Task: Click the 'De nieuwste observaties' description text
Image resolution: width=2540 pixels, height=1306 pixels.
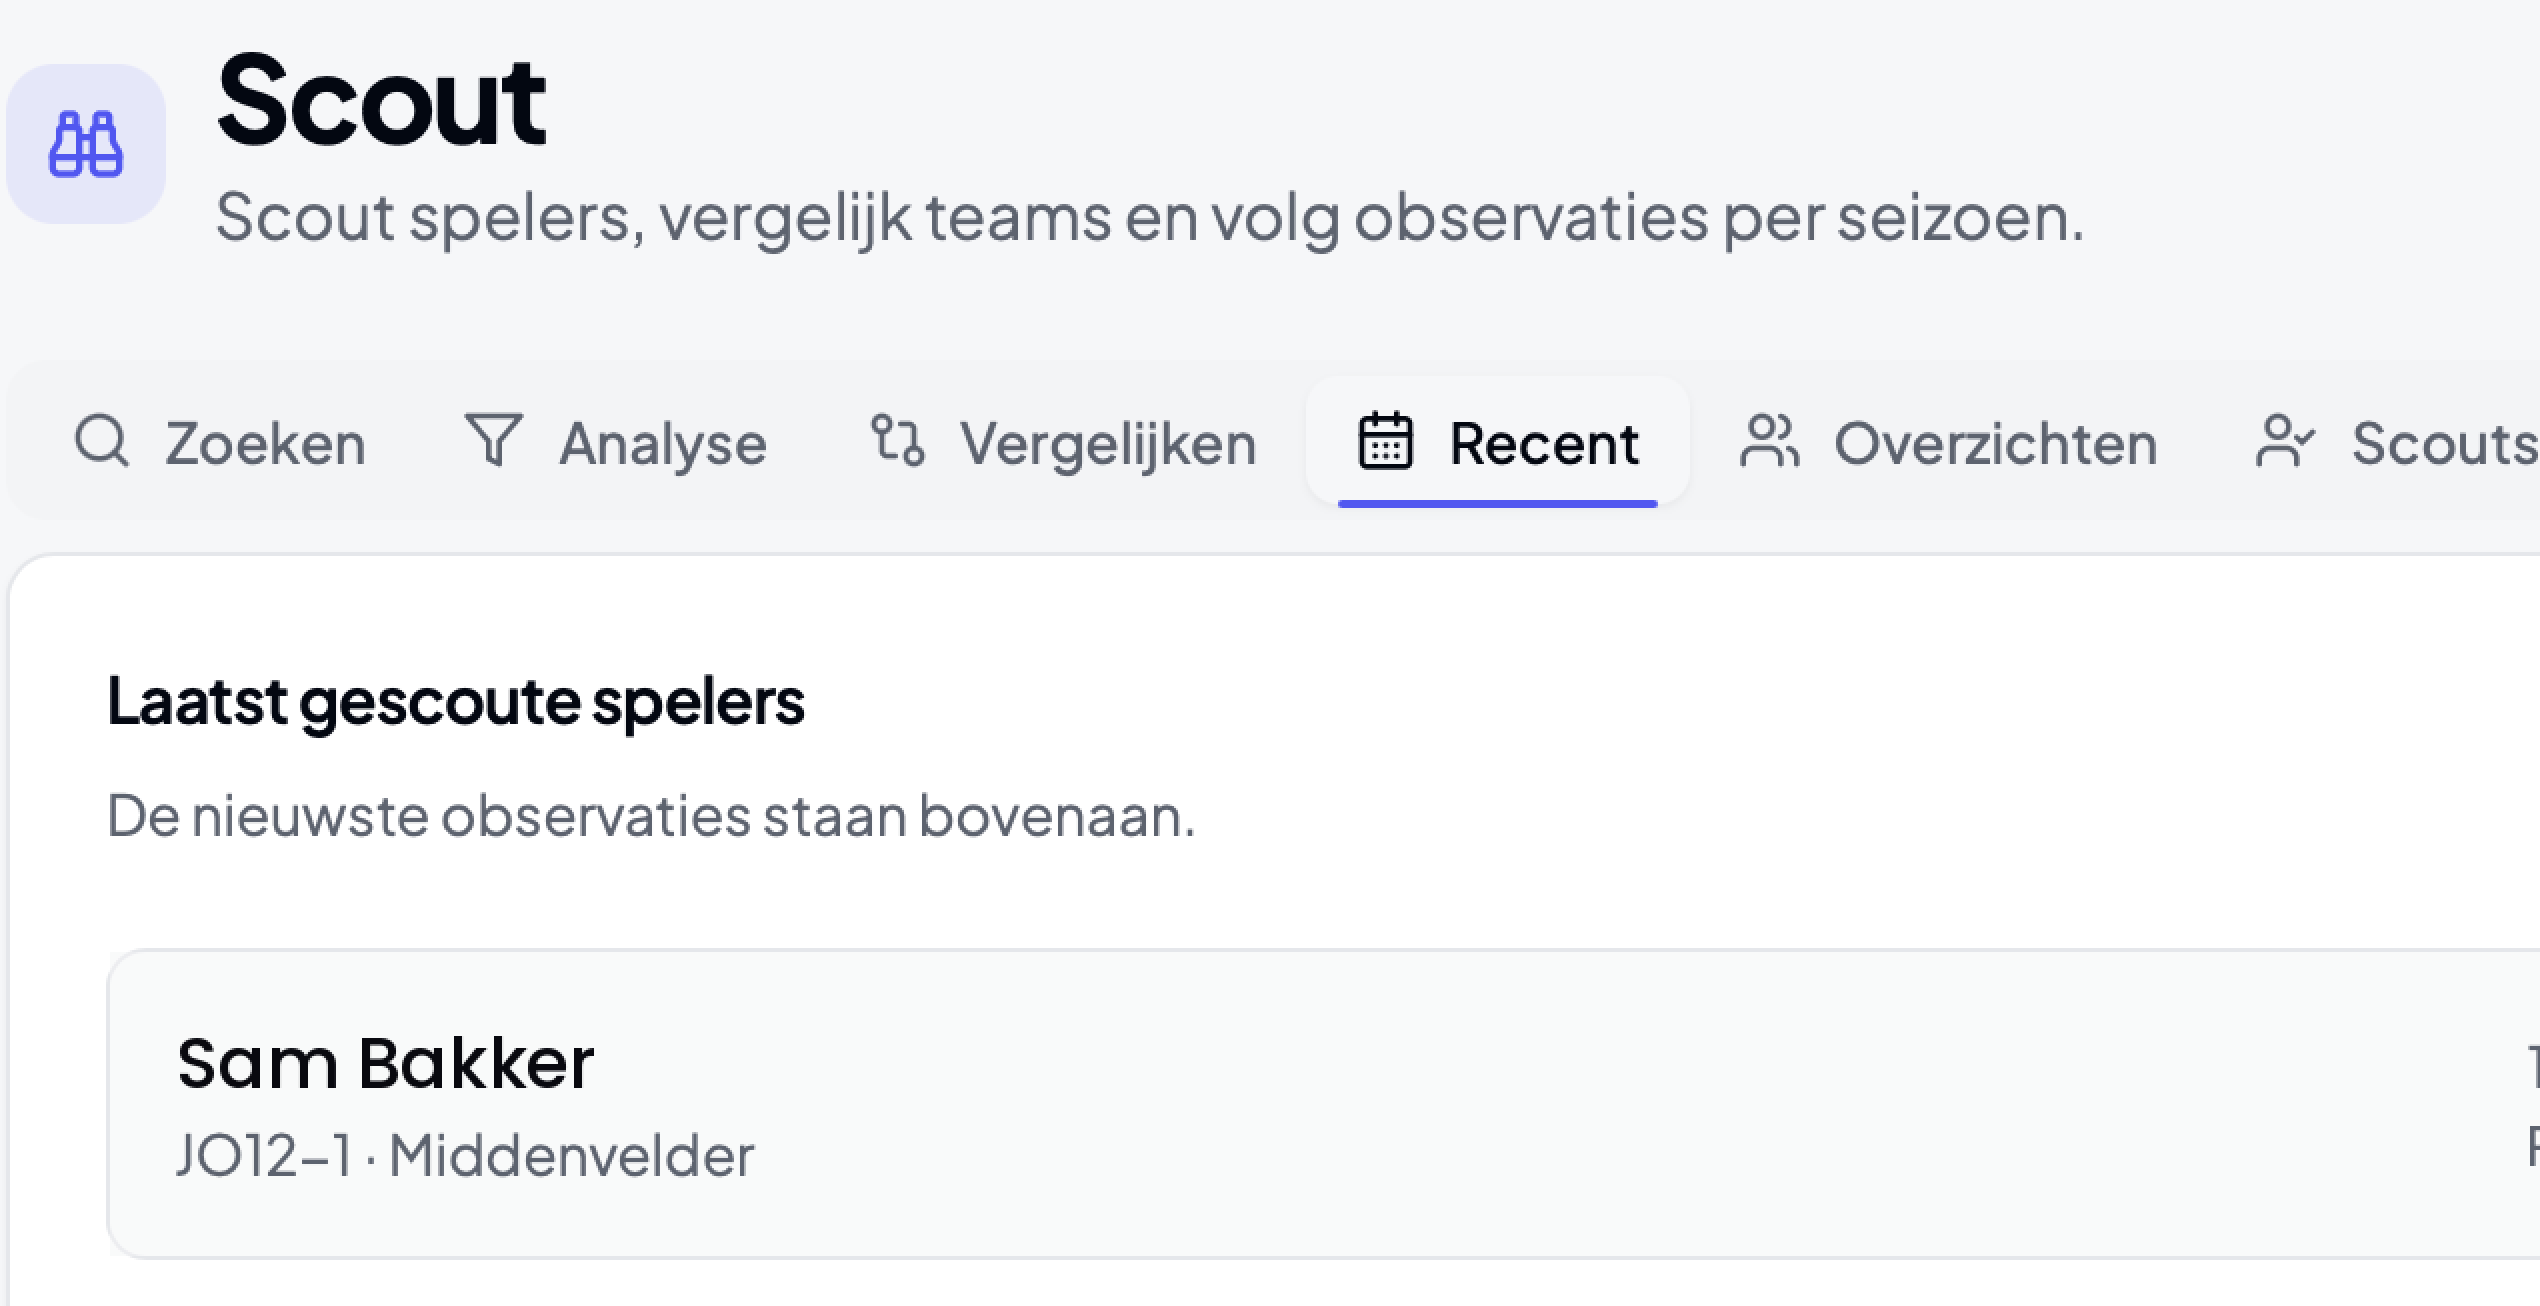Action: [651, 815]
